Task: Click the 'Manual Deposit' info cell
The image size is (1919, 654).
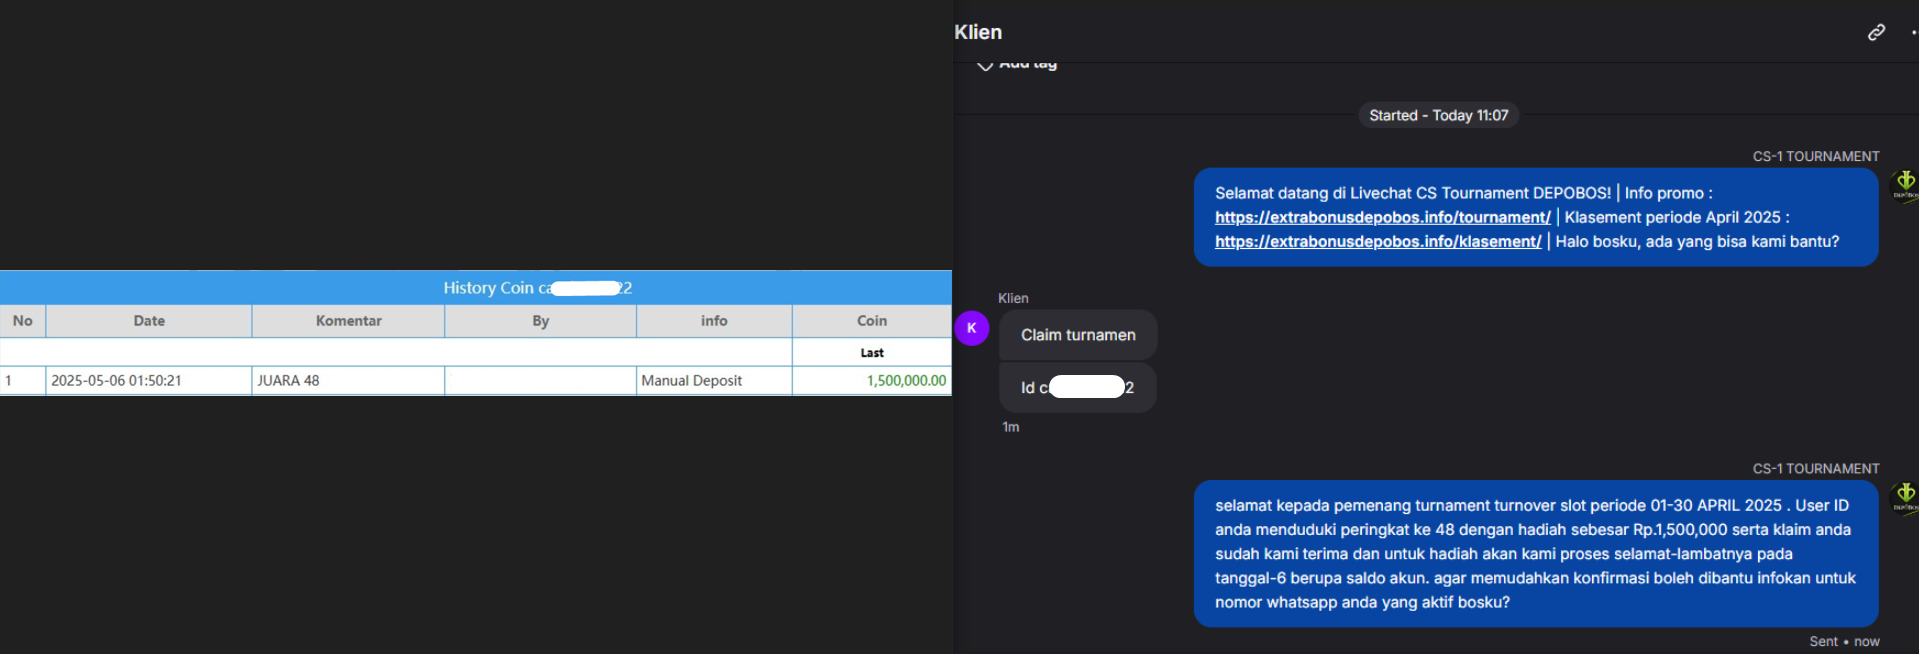Action: click(714, 380)
